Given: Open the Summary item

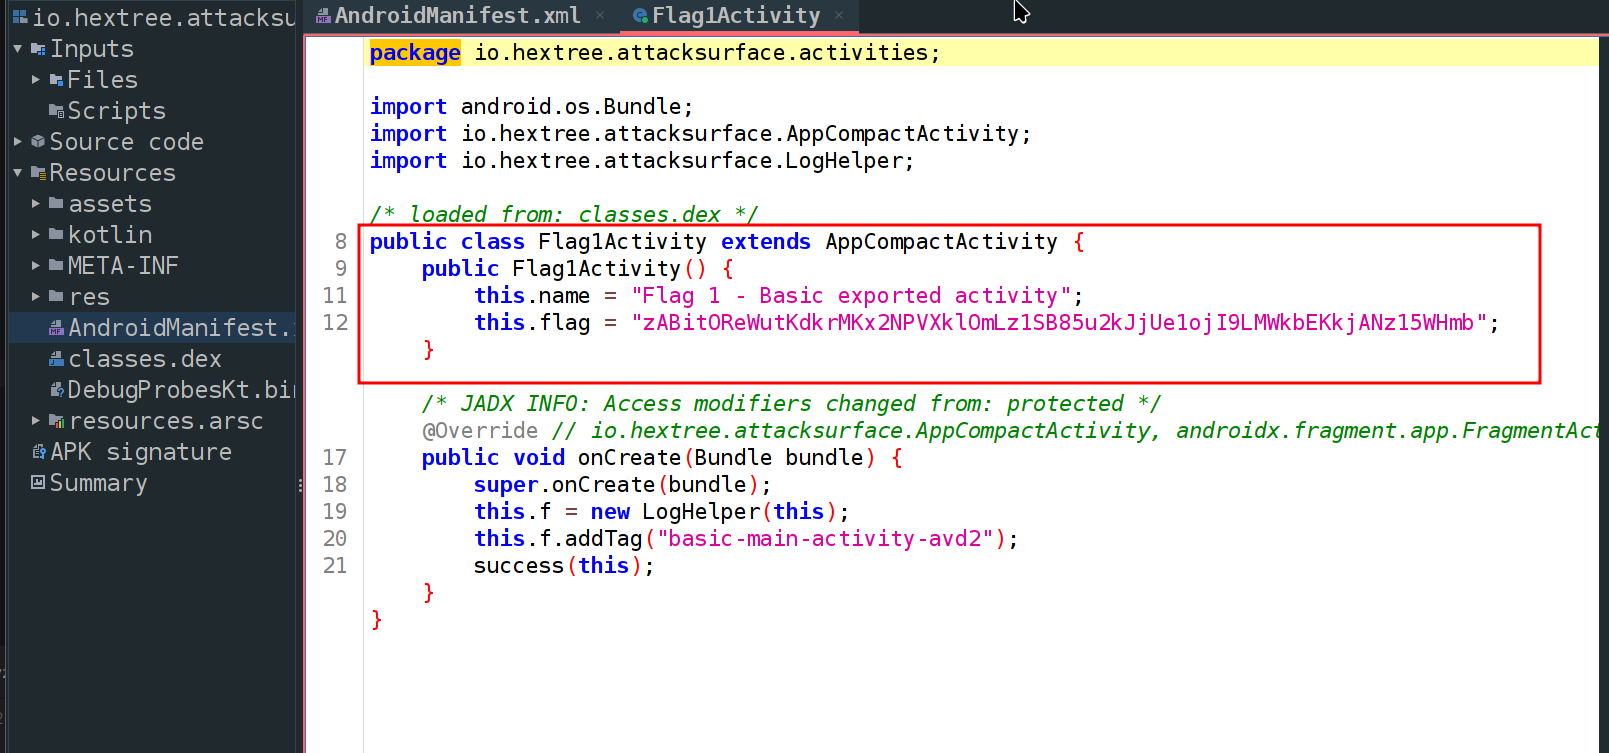Looking at the screenshot, I should (x=98, y=483).
